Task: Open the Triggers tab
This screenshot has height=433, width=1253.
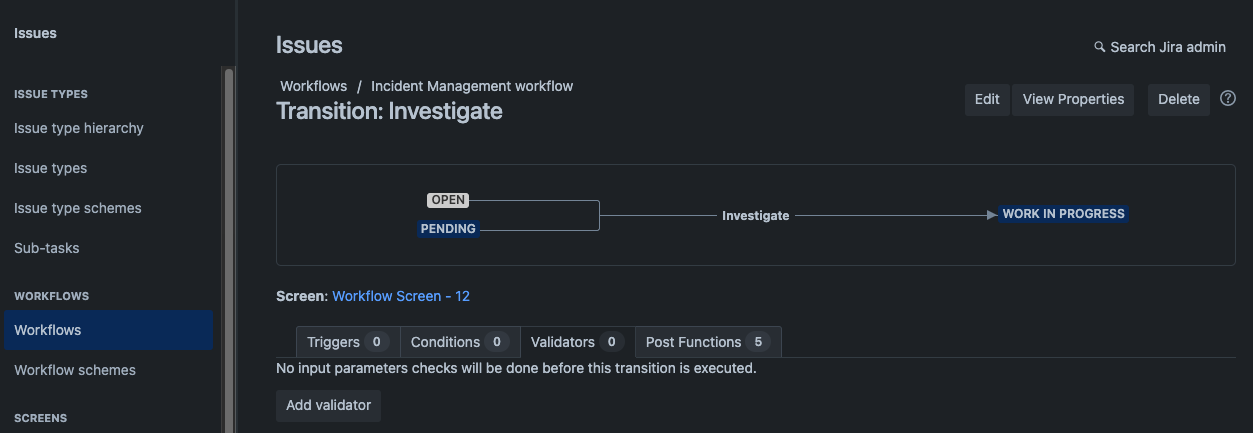Action: click(347, 342)
